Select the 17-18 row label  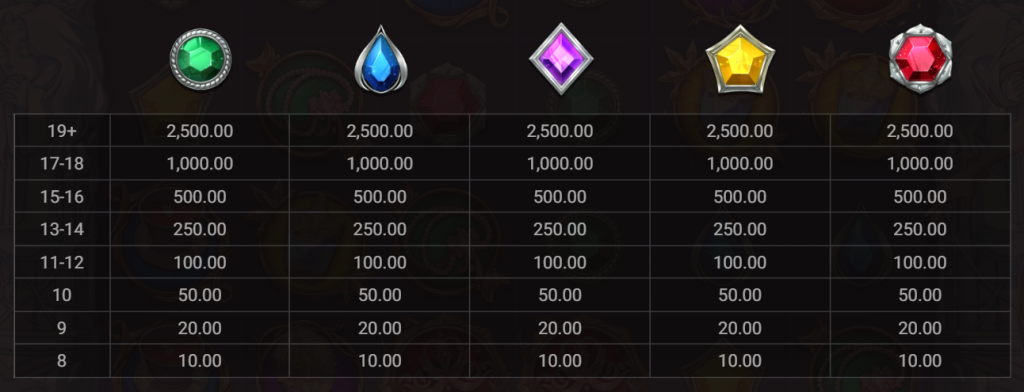(62, 163)
